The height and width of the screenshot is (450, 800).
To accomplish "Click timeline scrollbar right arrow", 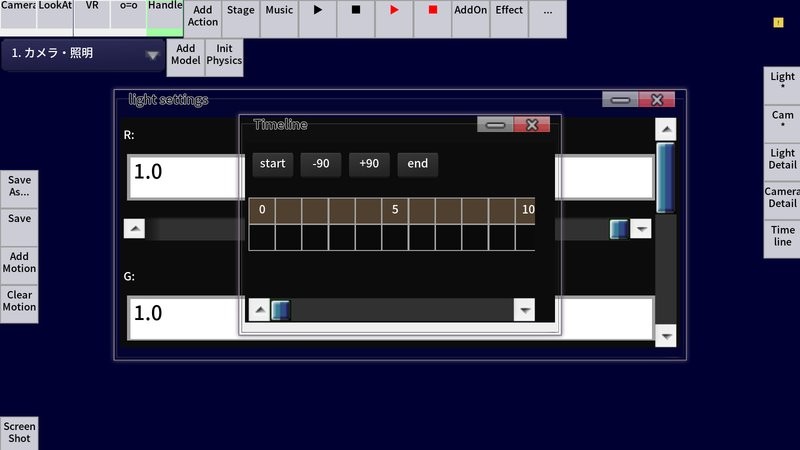I will click(524, 310).
